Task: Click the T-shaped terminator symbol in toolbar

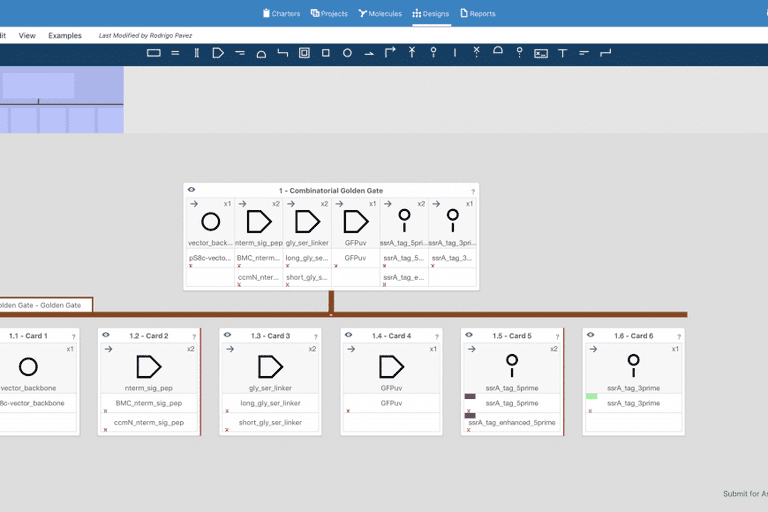Action: [x=562, y=53]
